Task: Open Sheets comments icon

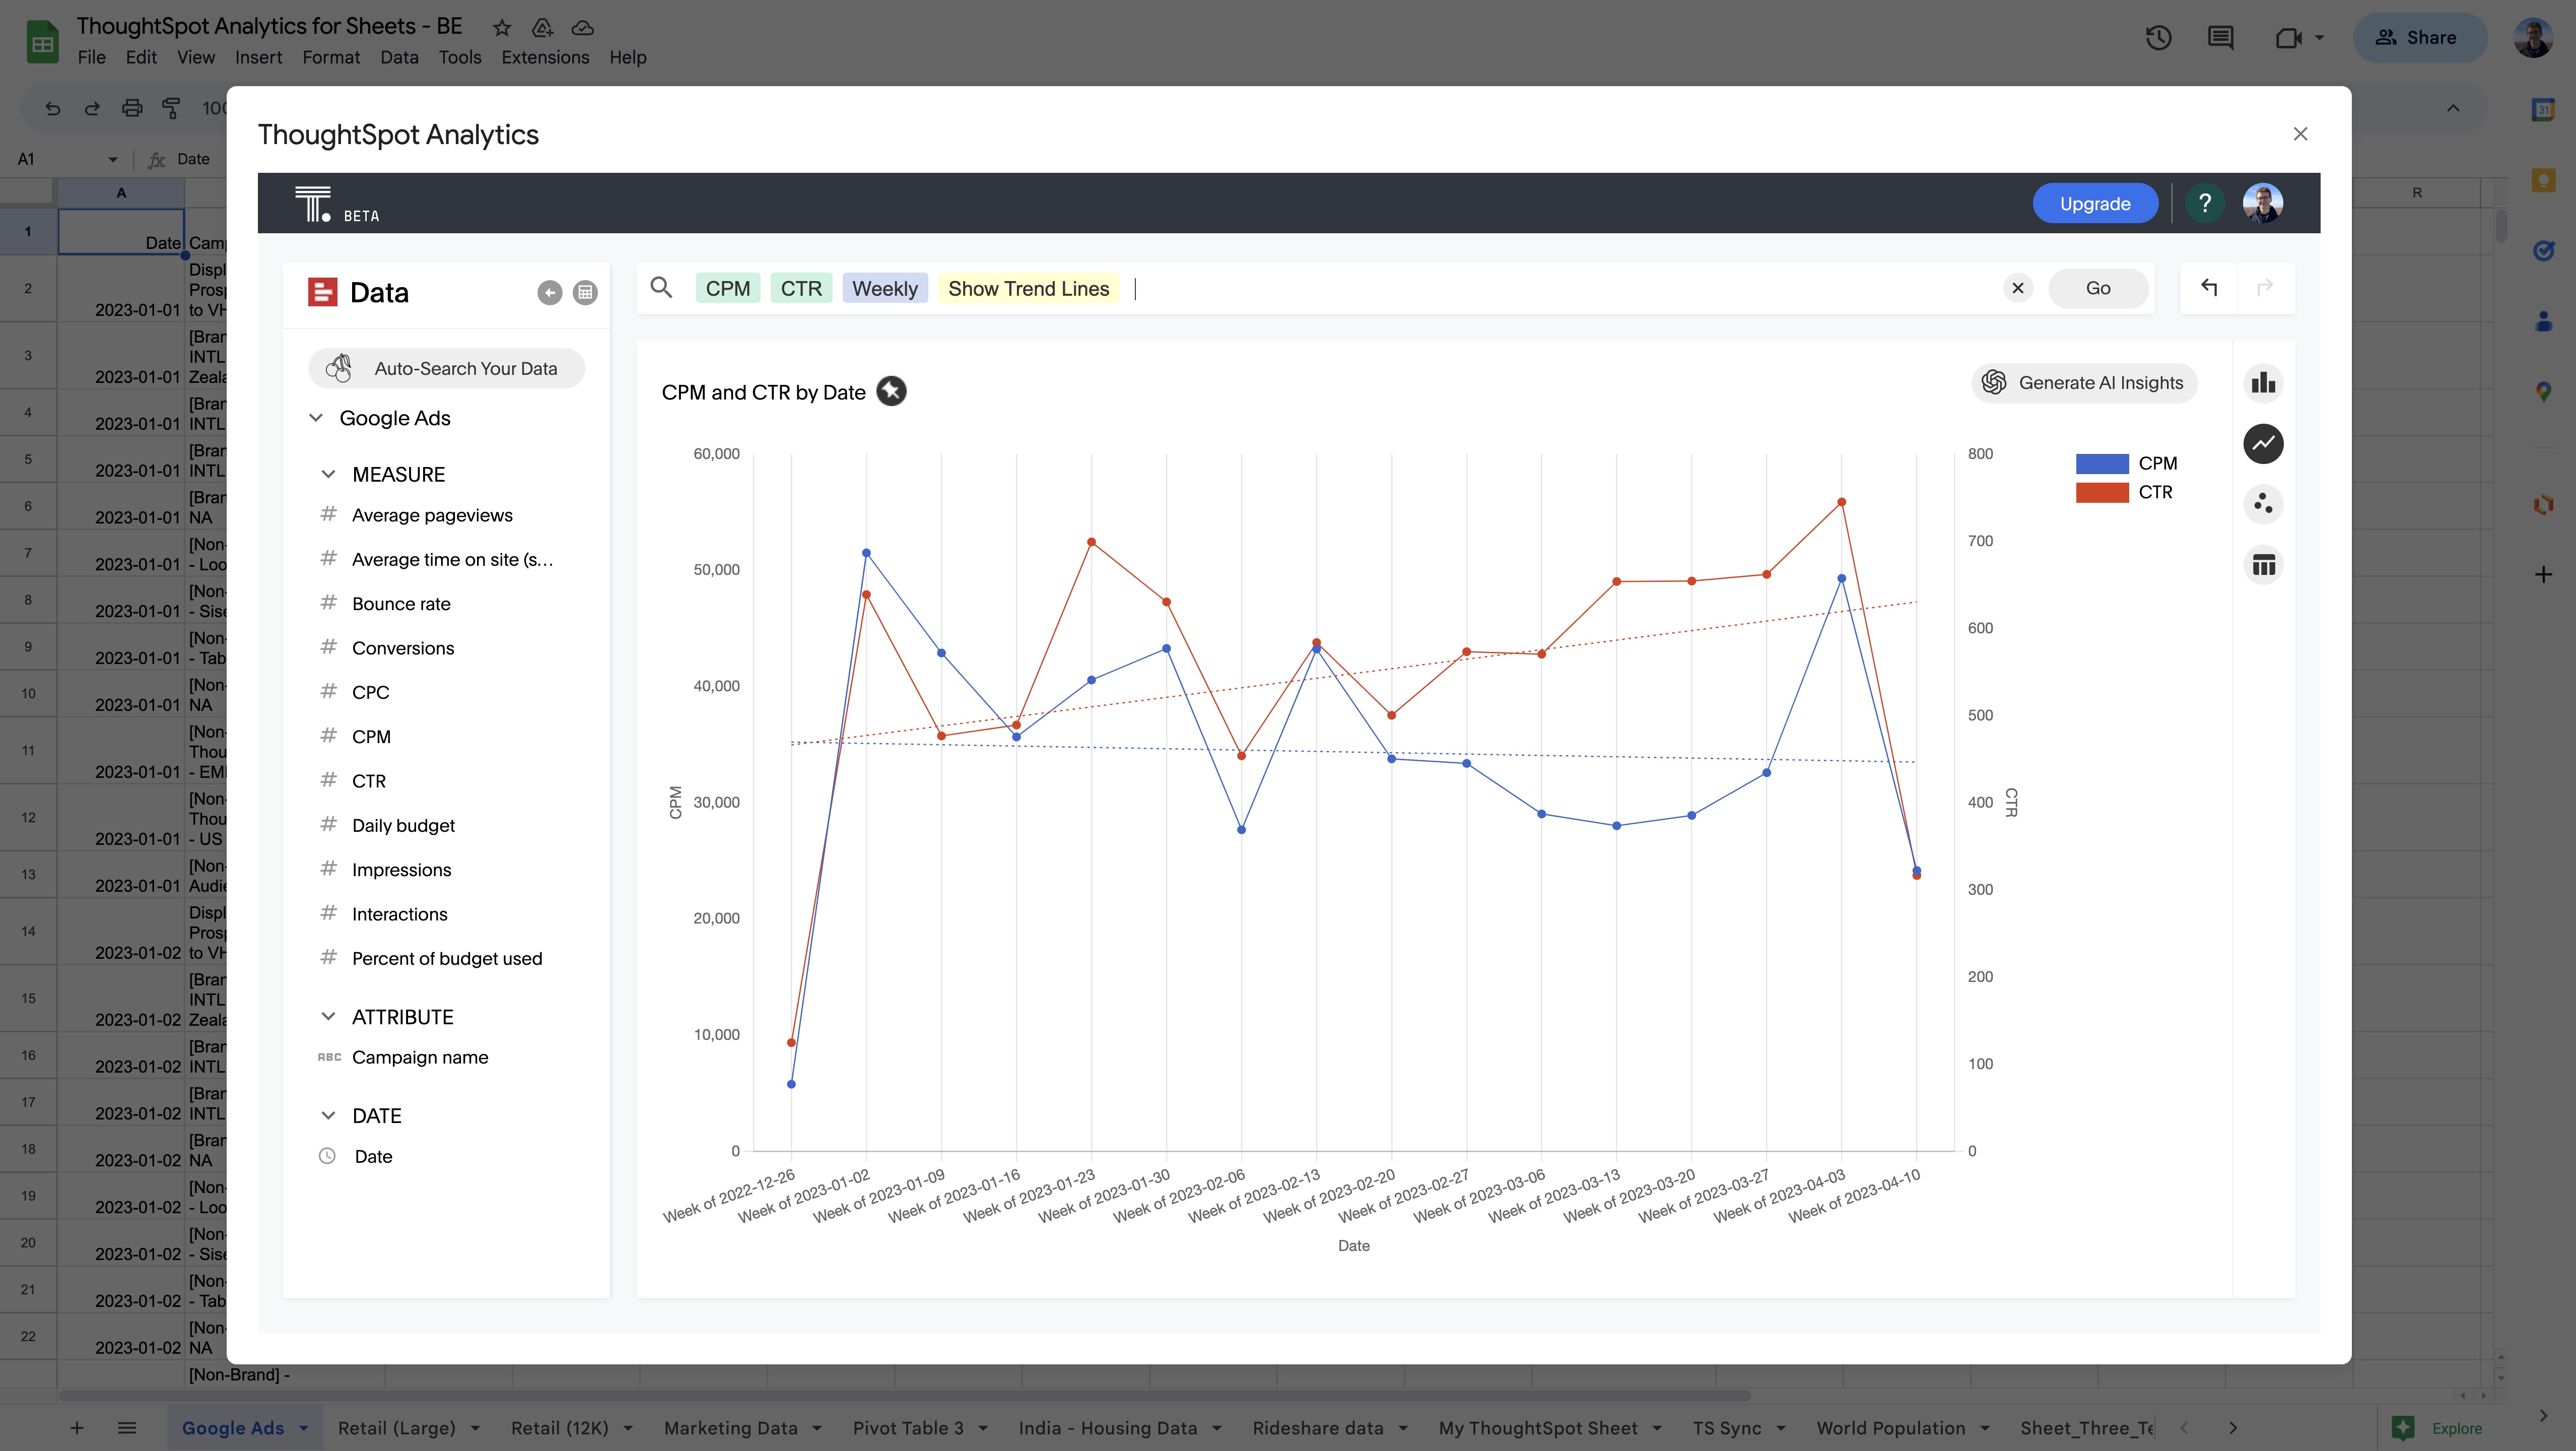Action: (x=2220, y=38)
